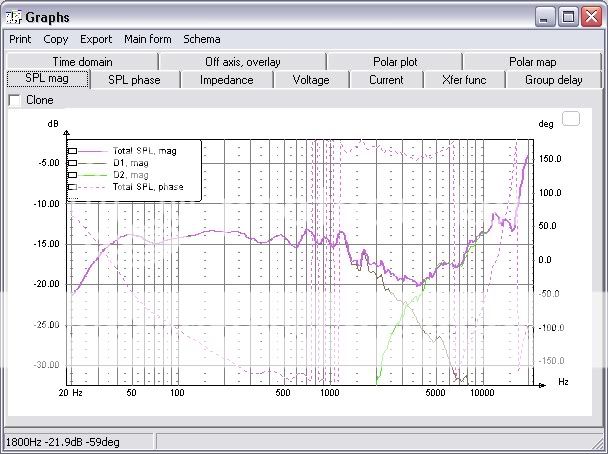This screenshot has width=608, height=454.
Task: Maximize the Graphs window
Action: pos(568,16)
